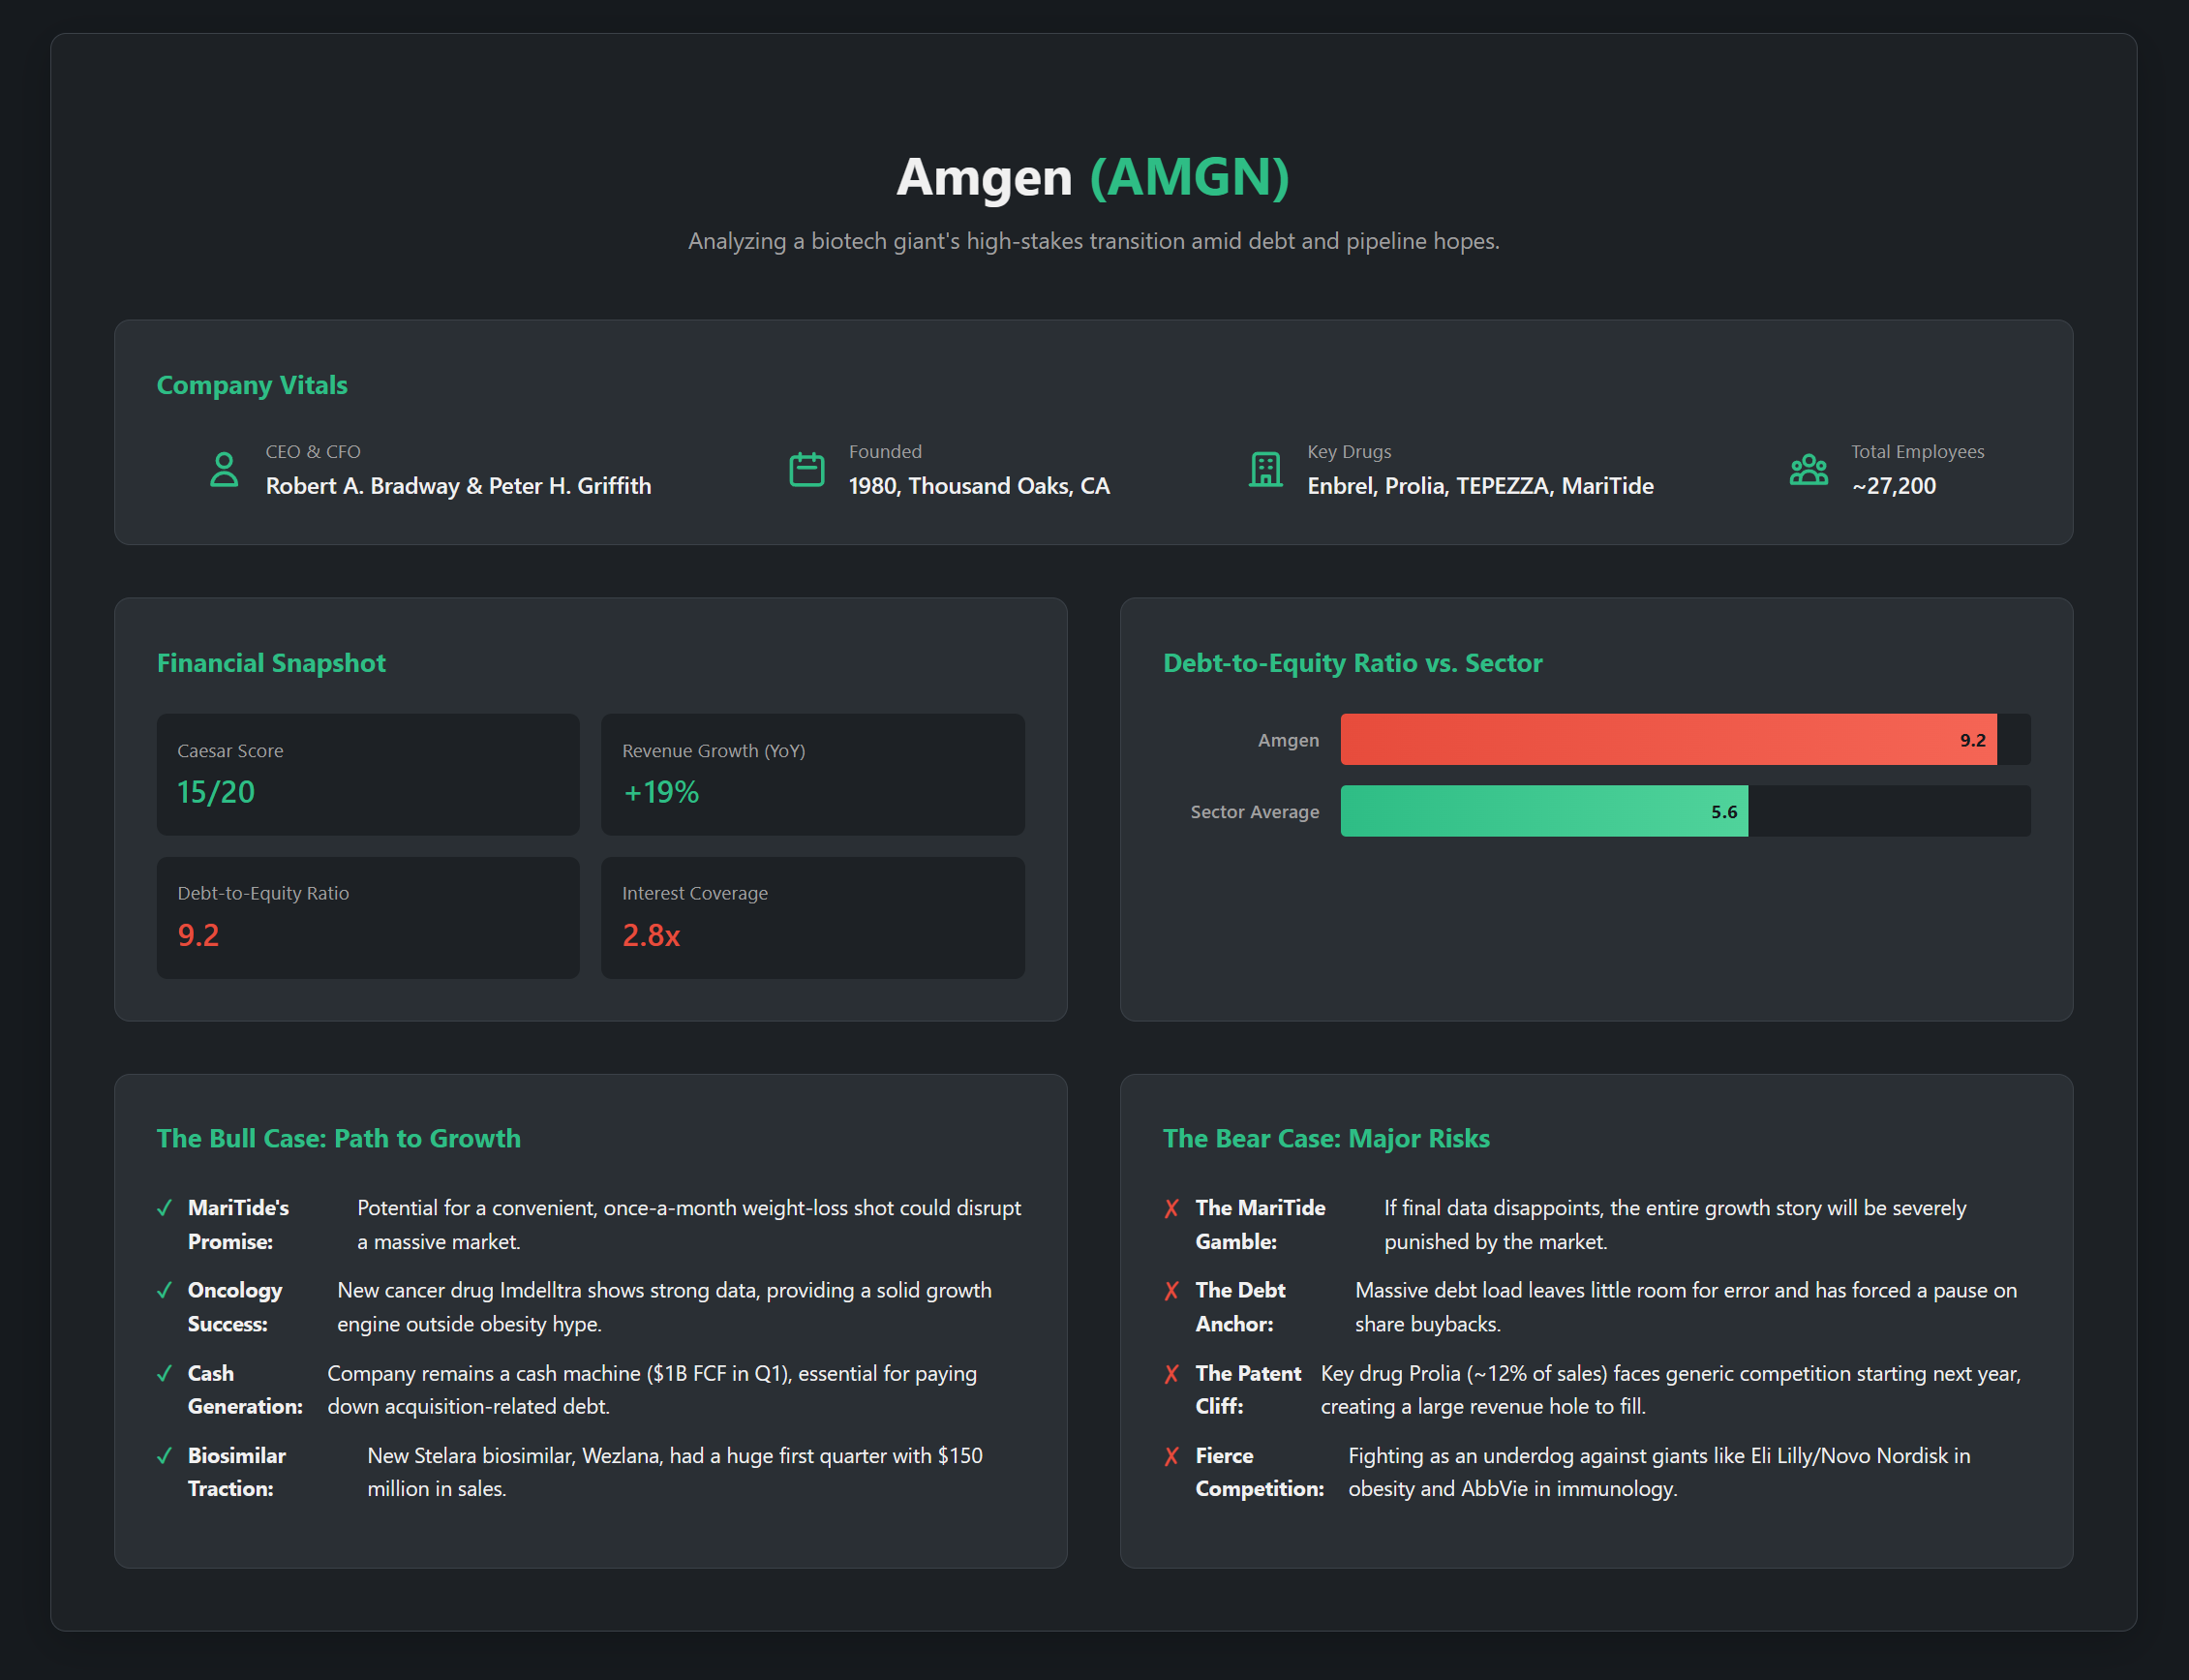2189x1680 pixels.
Task: Click the 15/20 Caesar Score value
Action: tap(216, 792)
